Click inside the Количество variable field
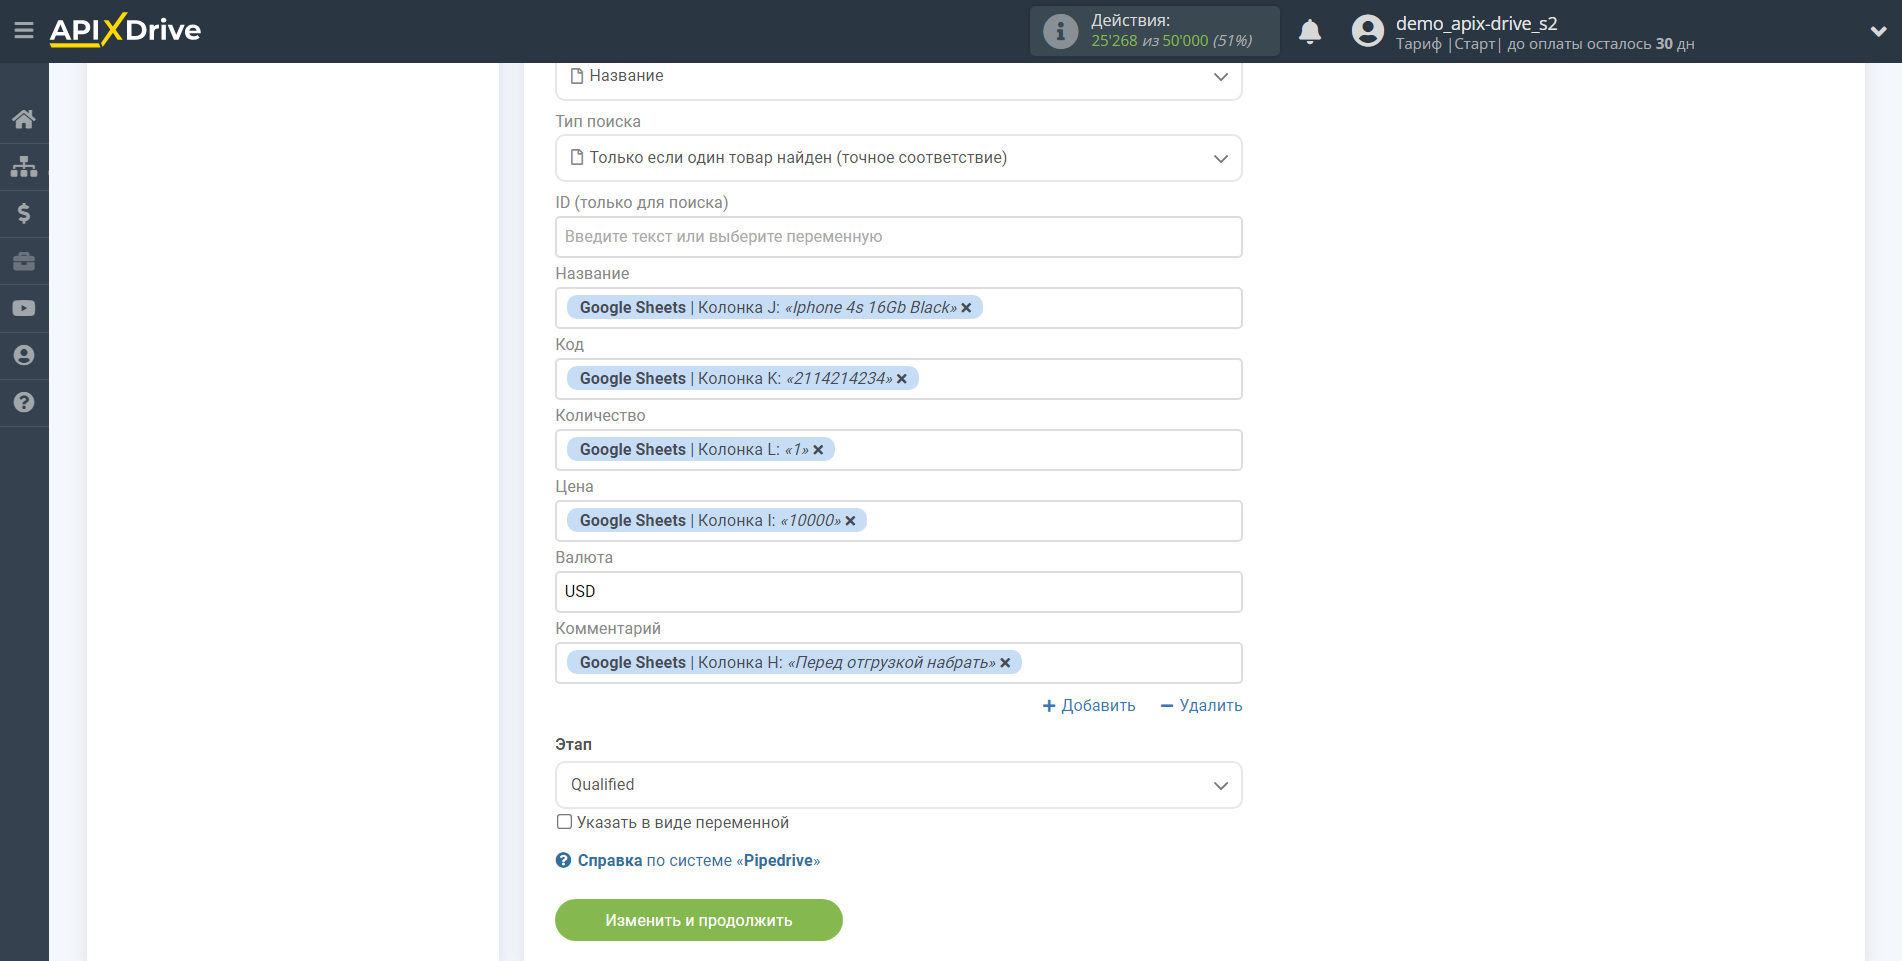The height and width of the screenshot is (961, 1902). (898, 450)
